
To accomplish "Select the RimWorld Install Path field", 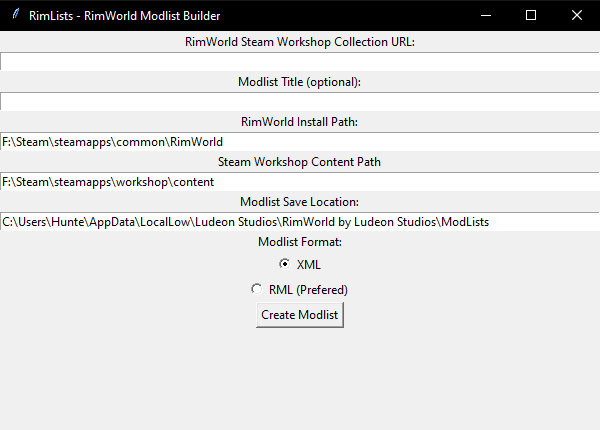I will [300, 141].
